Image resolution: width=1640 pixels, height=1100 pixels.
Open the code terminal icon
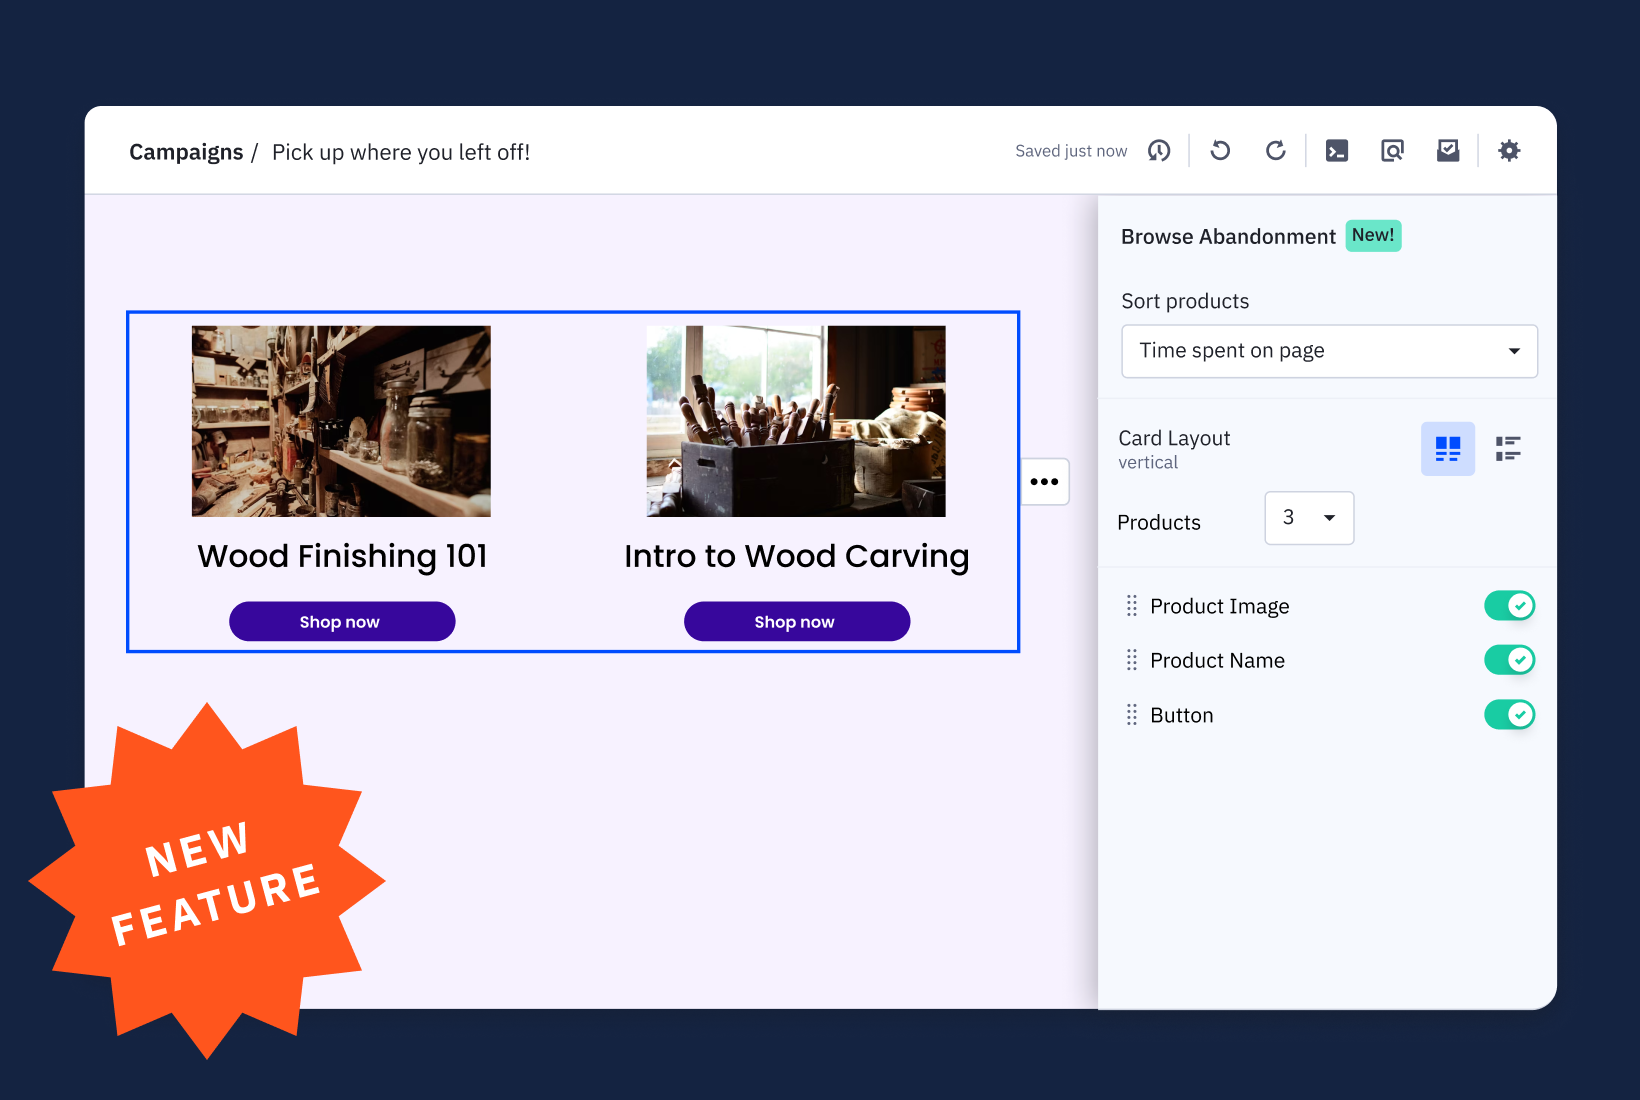tap(1337, 151)
